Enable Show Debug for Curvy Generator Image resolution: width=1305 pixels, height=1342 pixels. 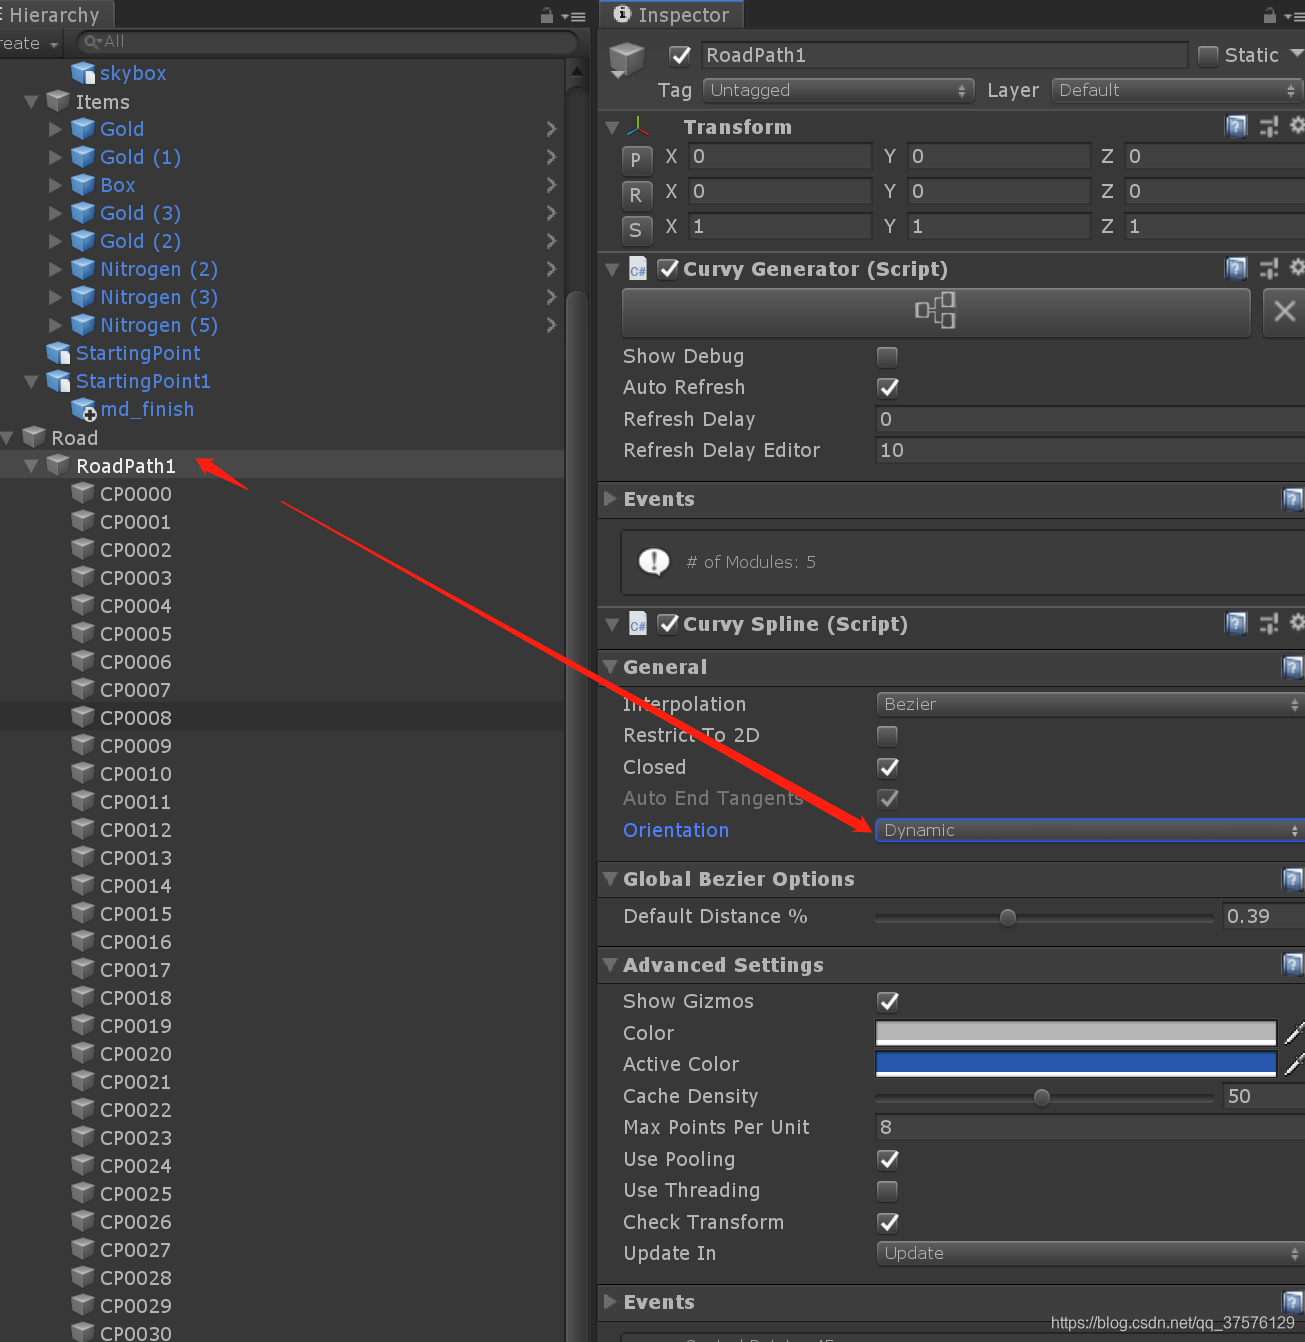coord(887,356)
